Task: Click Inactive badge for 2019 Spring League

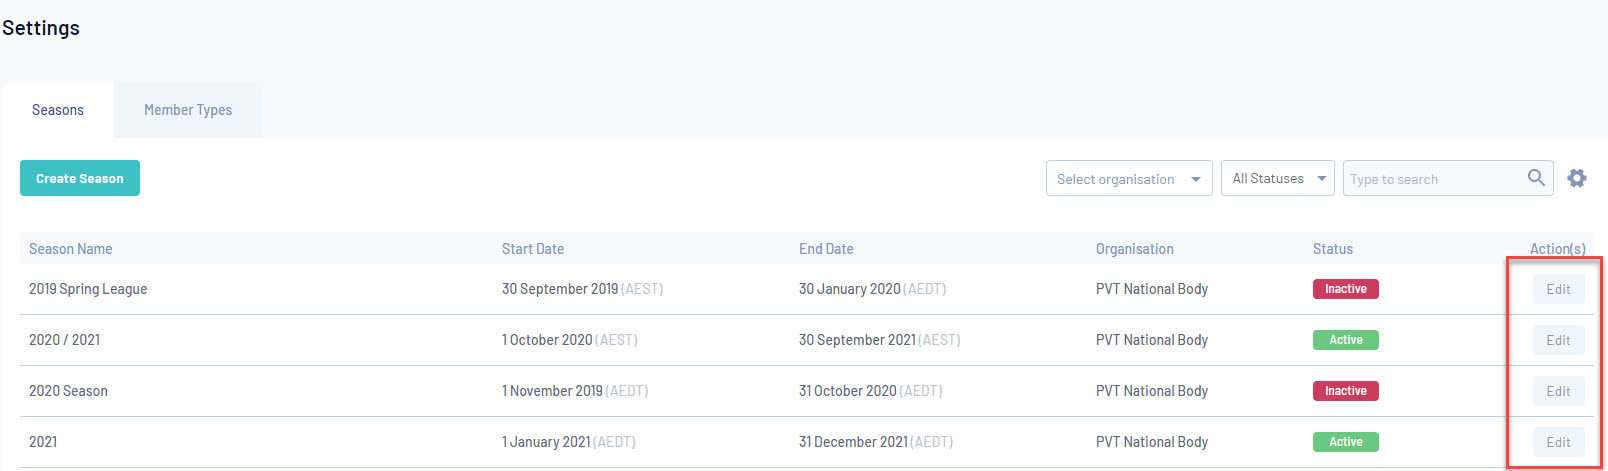Action: [x=1345, y=289]
